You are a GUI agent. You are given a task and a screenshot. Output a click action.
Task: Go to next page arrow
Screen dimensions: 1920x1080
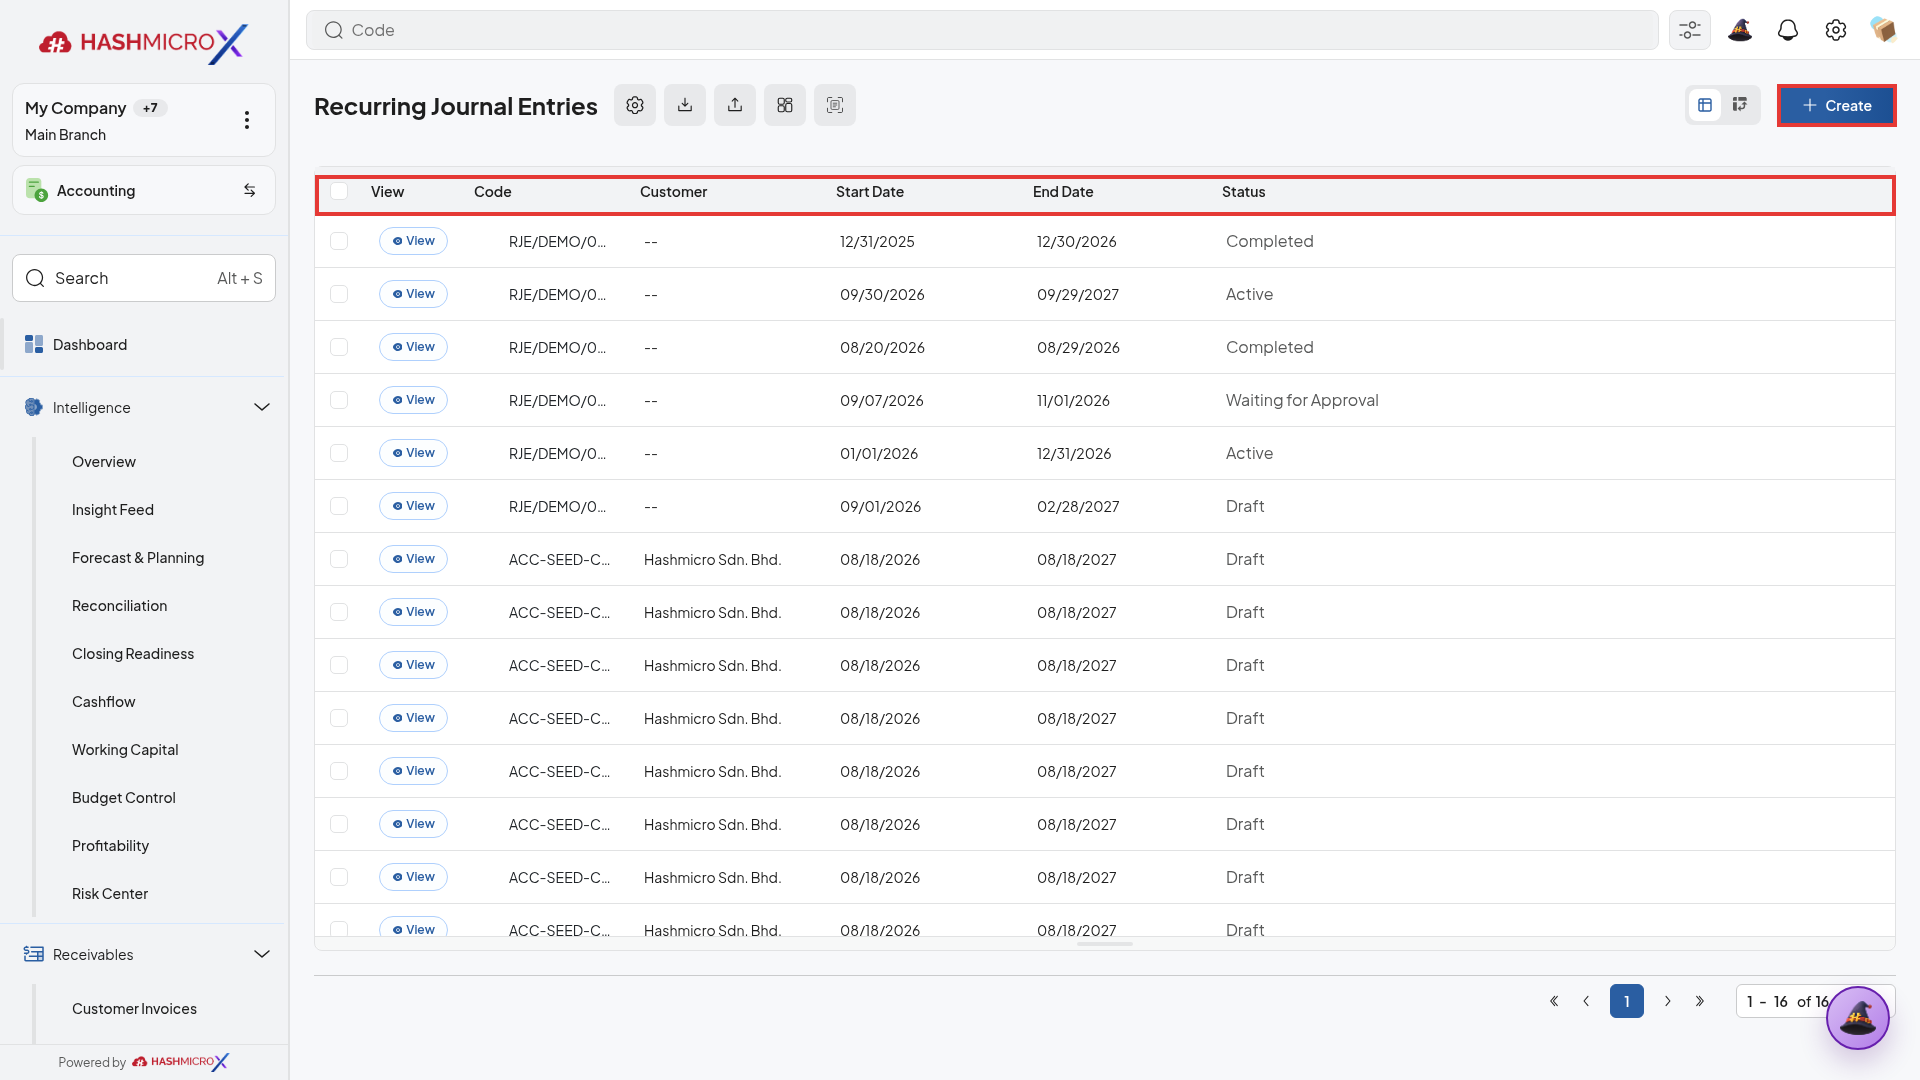click(1667, 1001)
